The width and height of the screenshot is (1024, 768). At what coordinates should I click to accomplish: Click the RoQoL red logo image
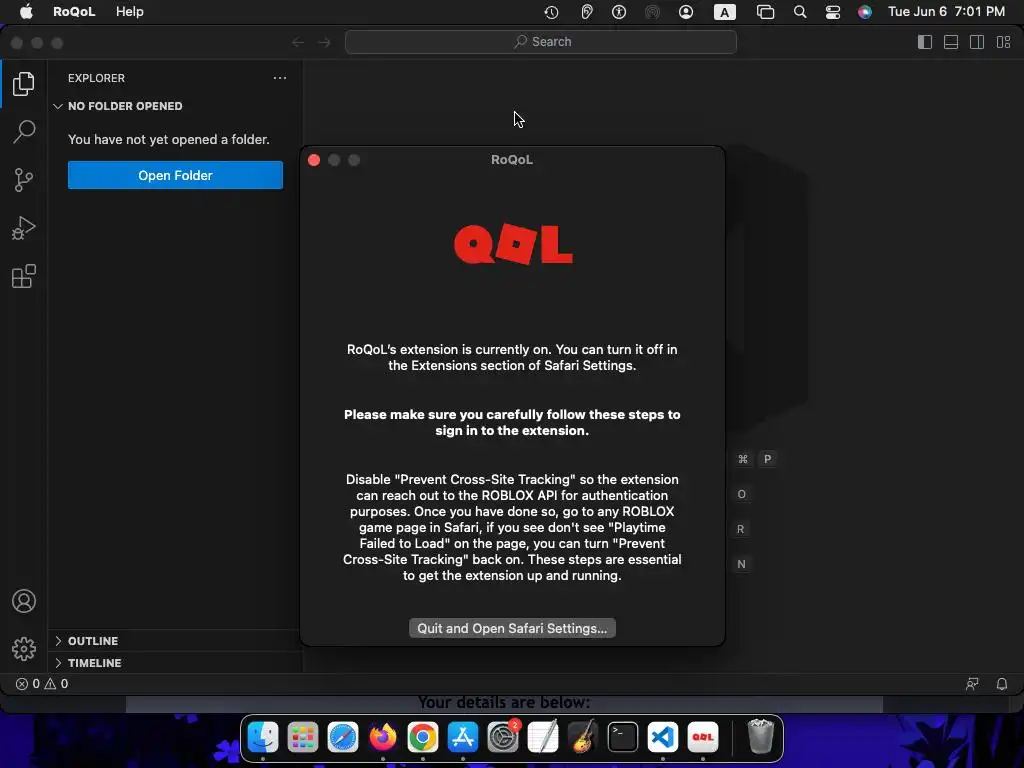click(513, 244)
